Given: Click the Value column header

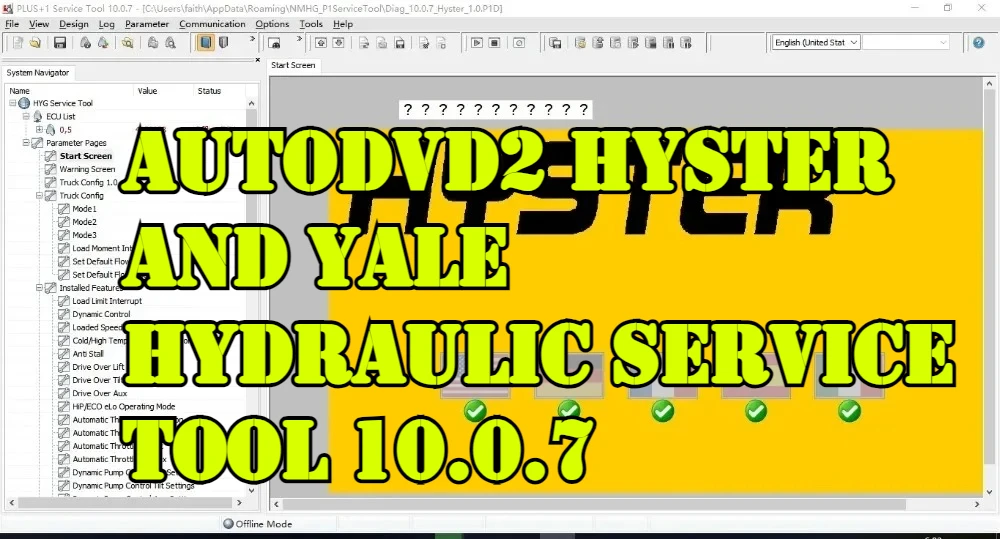Looking at the screenshot, I should [x=147, y=91].
